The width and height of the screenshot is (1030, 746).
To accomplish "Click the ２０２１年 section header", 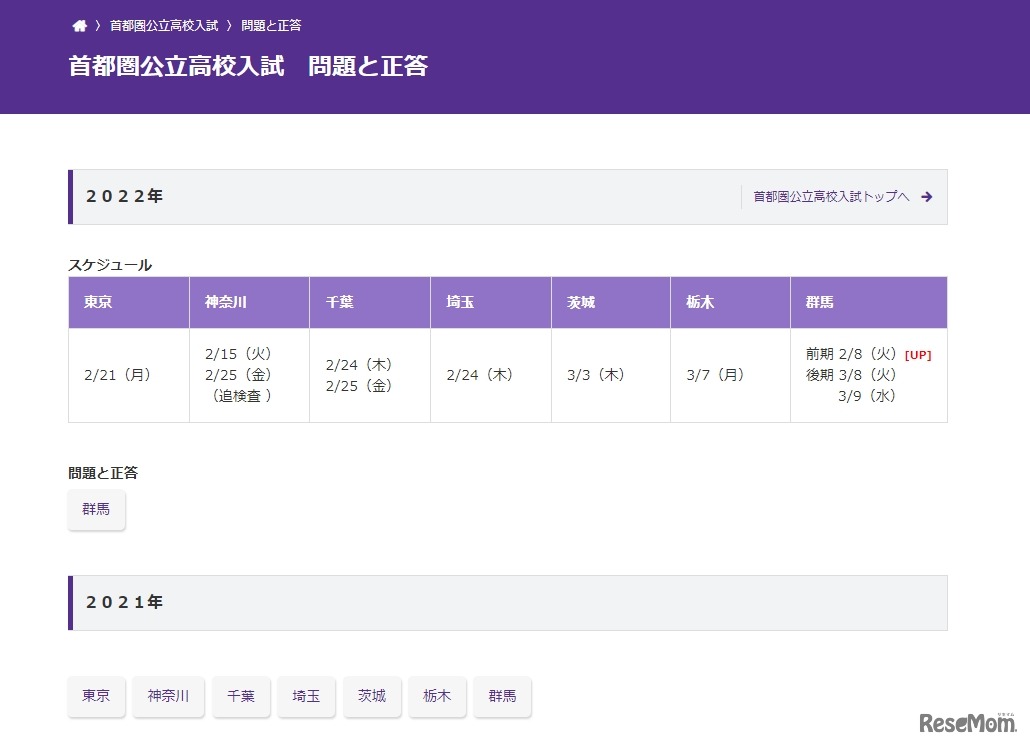I will pos(124,602).
